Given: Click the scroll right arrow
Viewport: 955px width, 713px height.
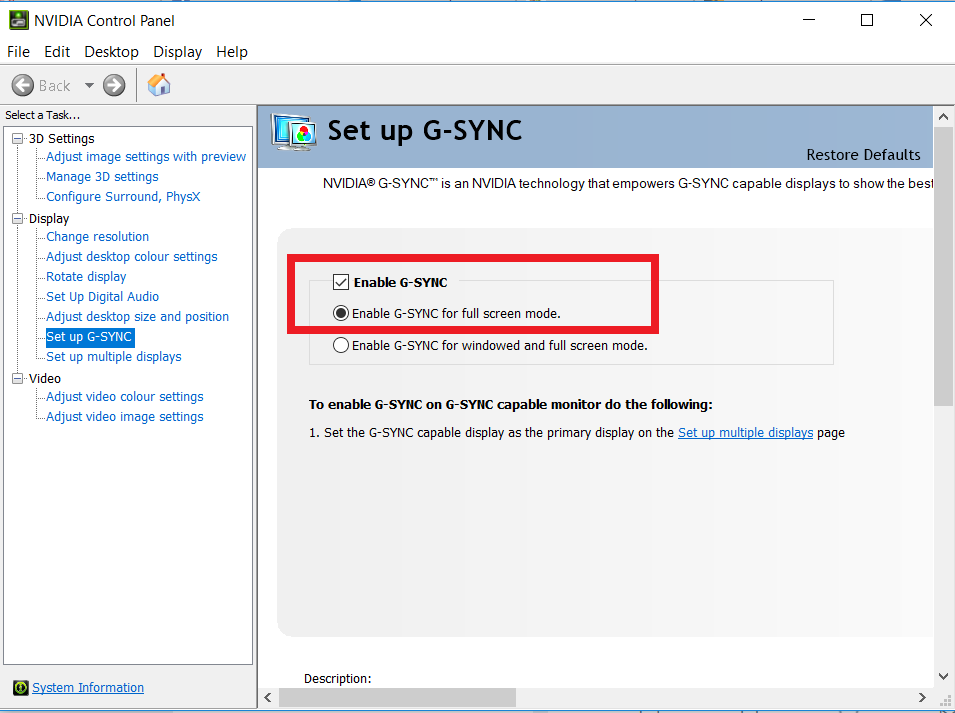Looking at the screenshot, I should point(922,698).
